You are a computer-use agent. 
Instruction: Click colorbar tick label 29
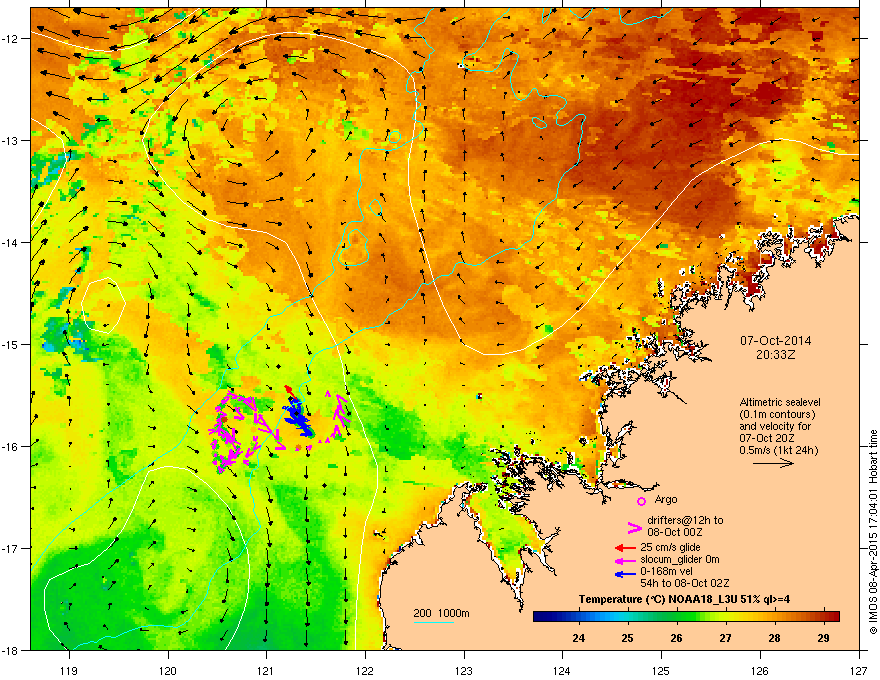pyautogui.click(x=823, y=638)
